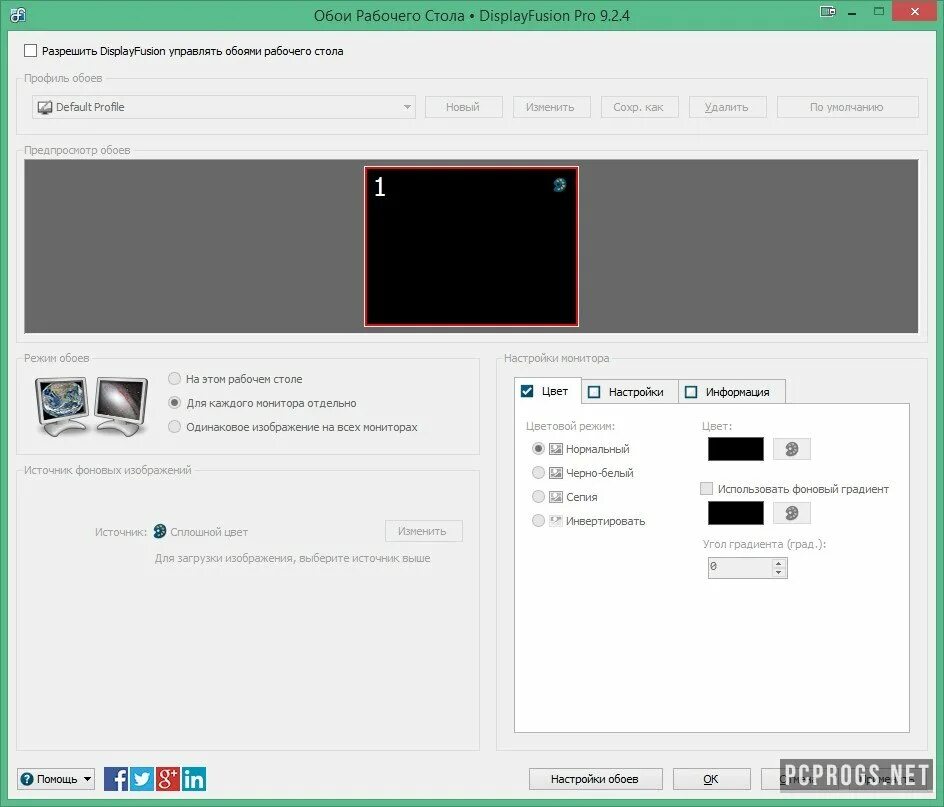Click the Сплошной цвет source text
Viewport: 944px width, 807px height.
pos(209,532)
